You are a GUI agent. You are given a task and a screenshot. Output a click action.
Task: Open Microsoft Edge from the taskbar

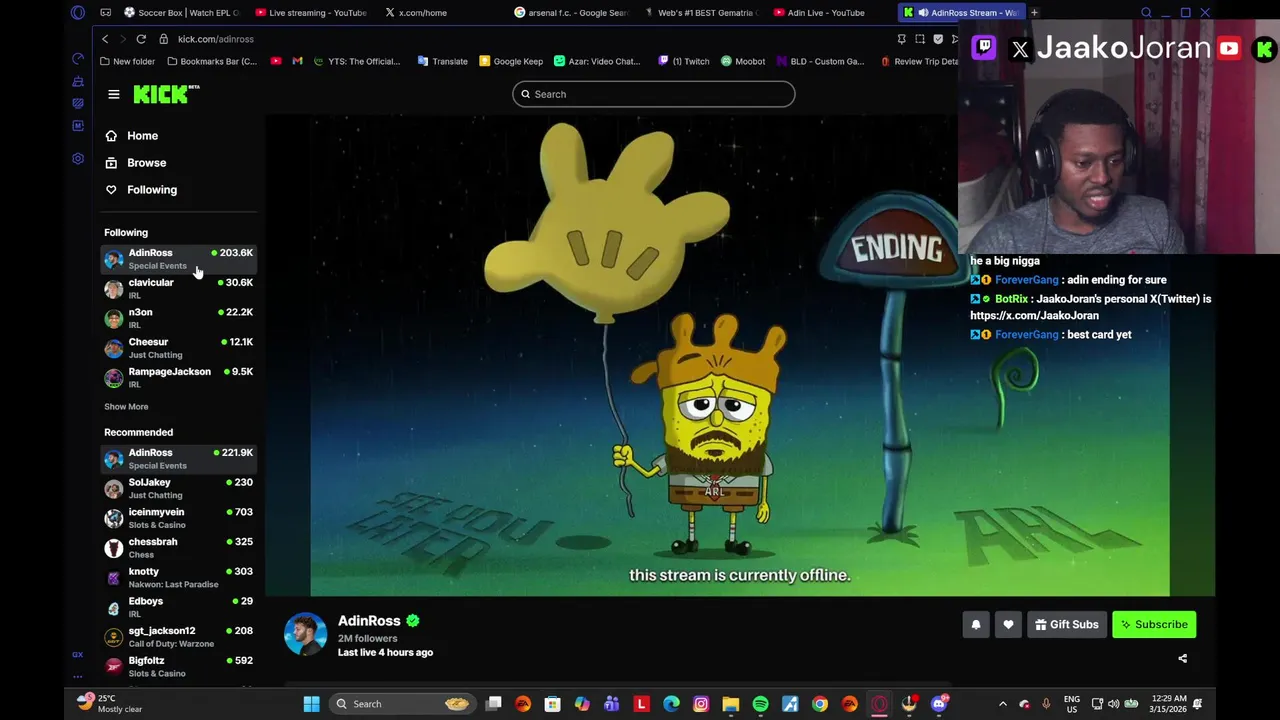click(x=671, y=705)
